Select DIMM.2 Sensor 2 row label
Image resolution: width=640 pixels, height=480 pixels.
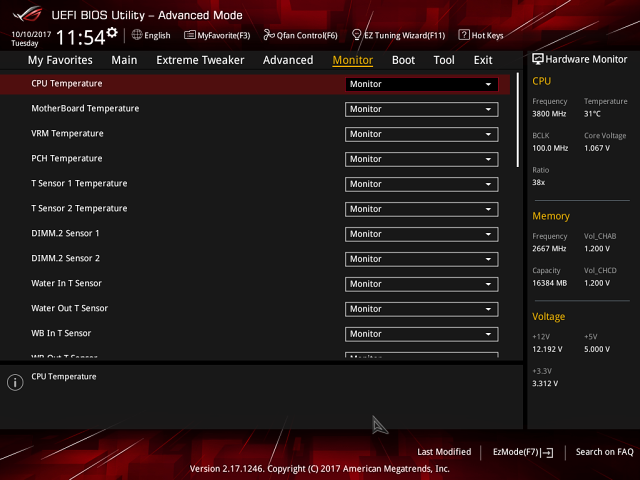click(x=65, y=258)
